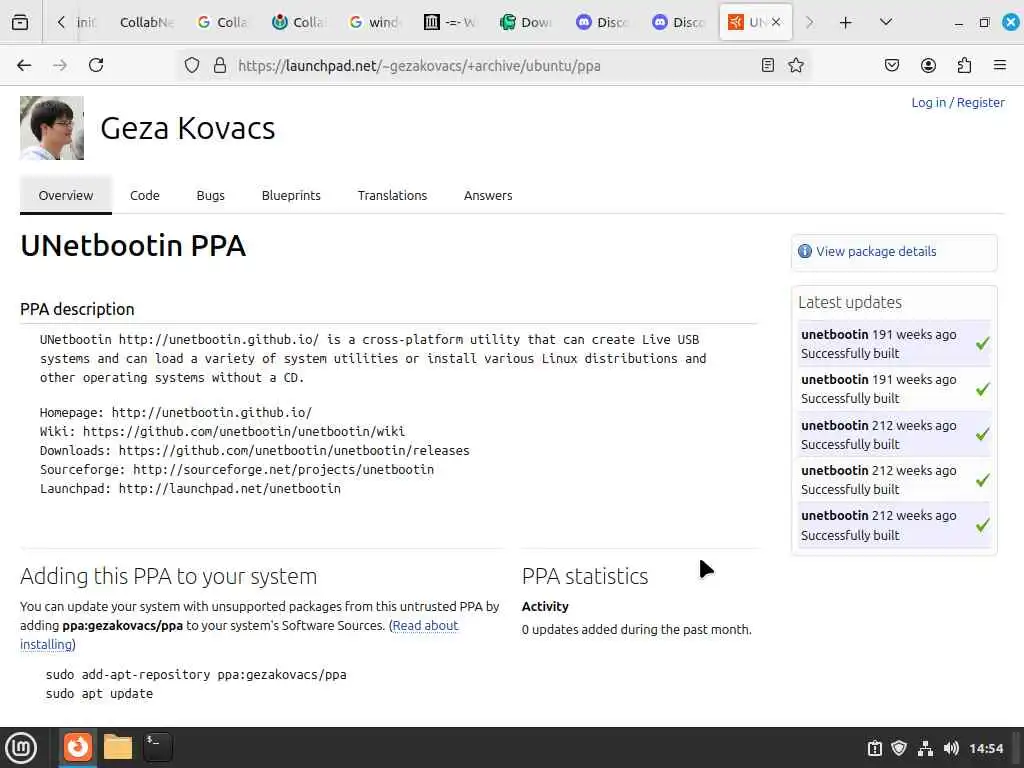This screenshot has height=768, width=1024.
Task: Click the bold ppa:gezakovacs/ppa text
Action: [x=123, y=625]
